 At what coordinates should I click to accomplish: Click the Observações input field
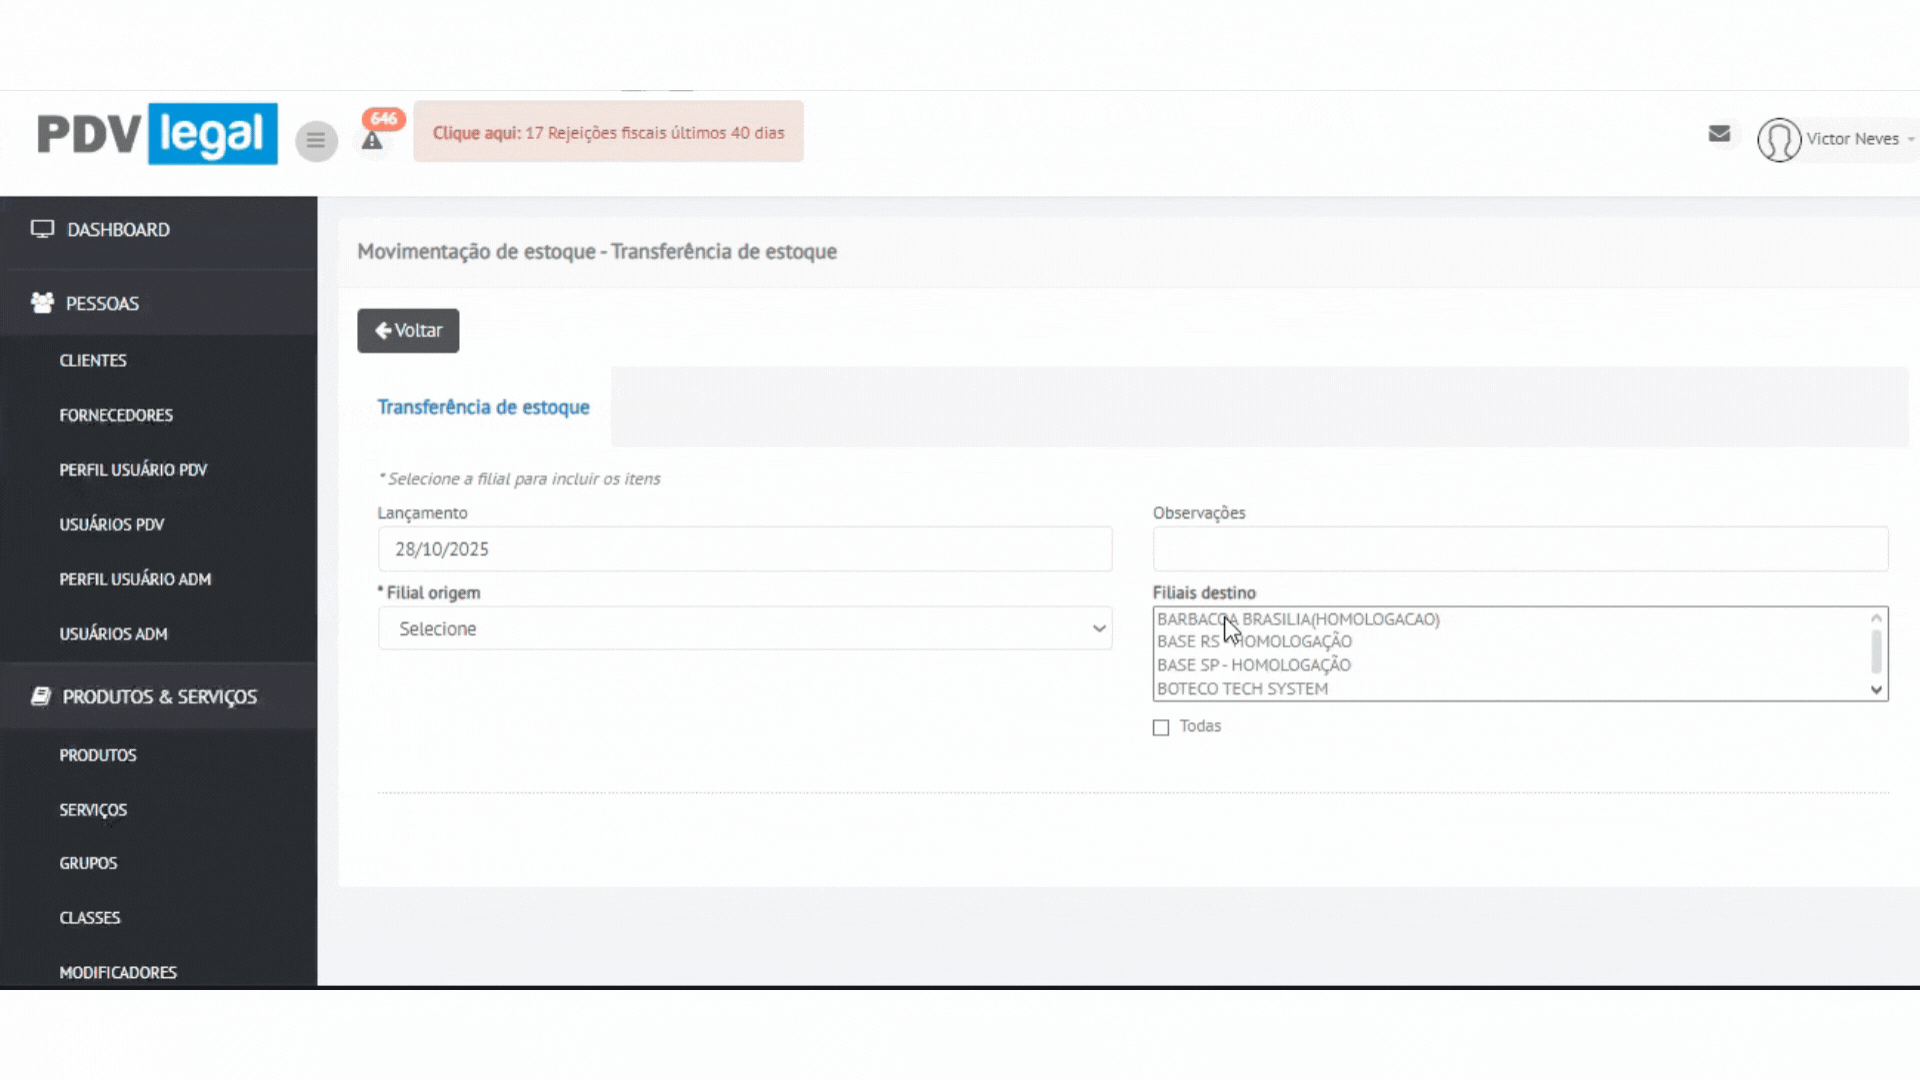(1520, 549)
